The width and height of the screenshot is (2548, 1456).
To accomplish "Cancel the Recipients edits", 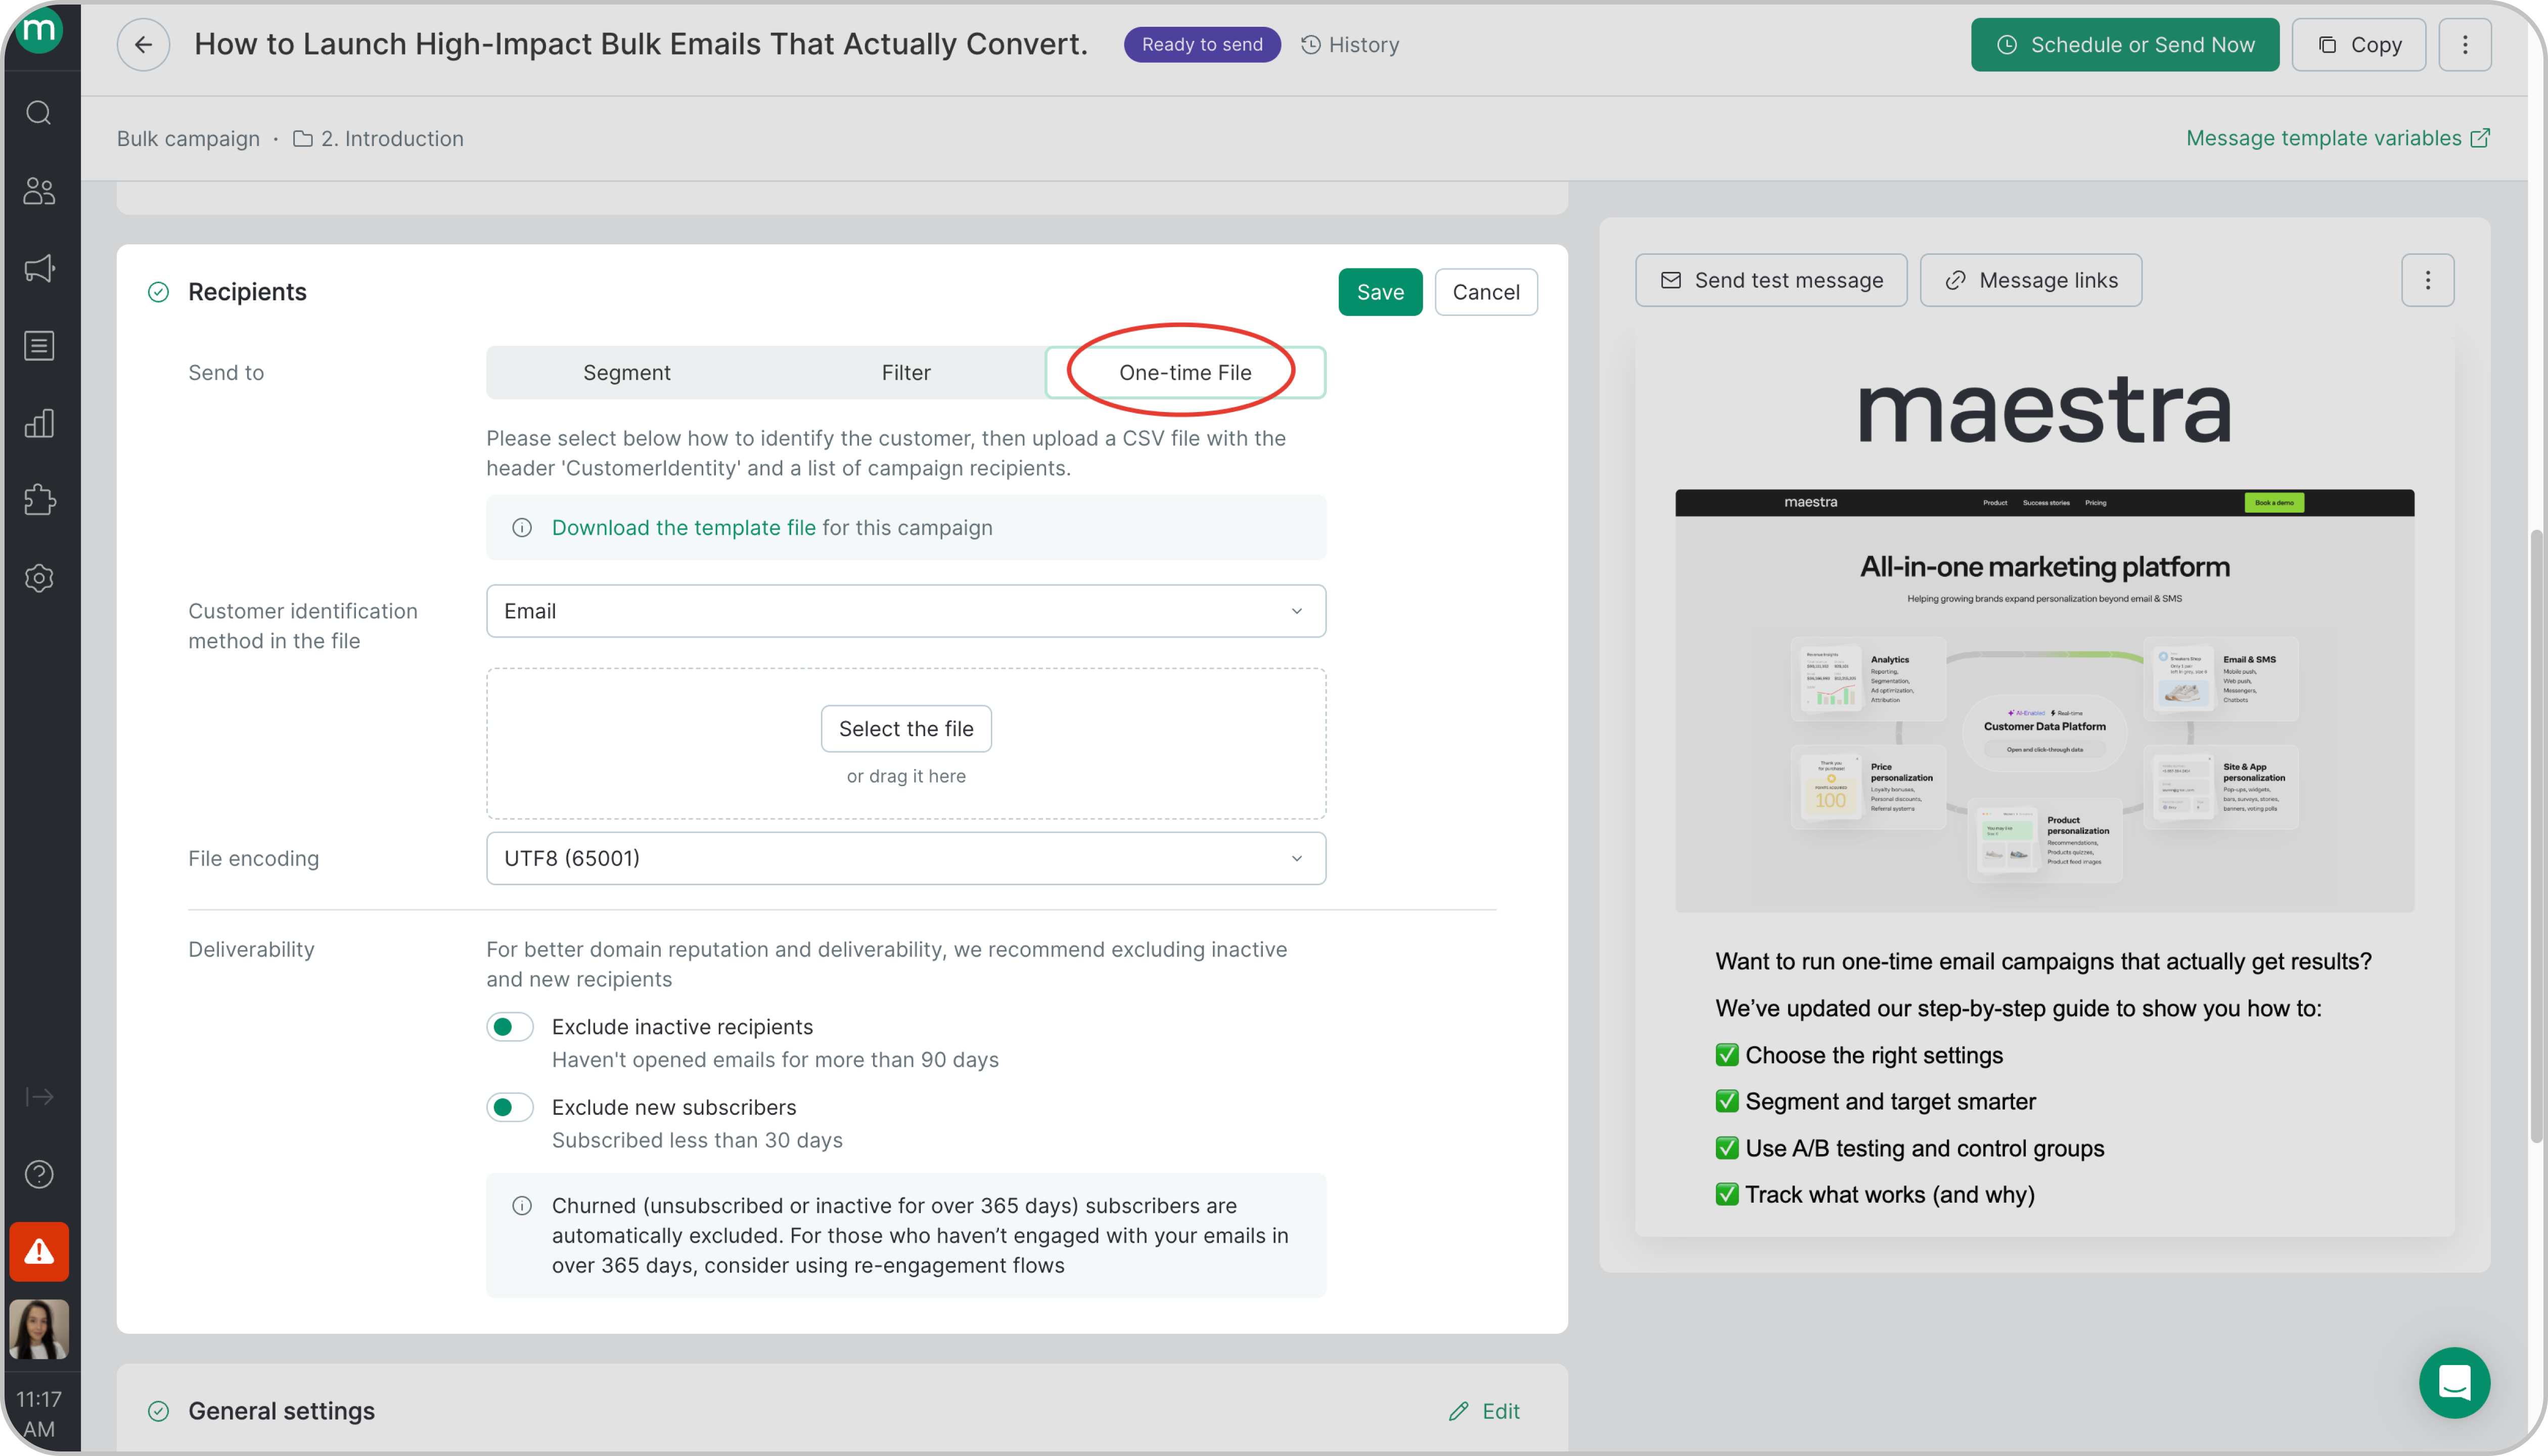I will [1486, 292].
